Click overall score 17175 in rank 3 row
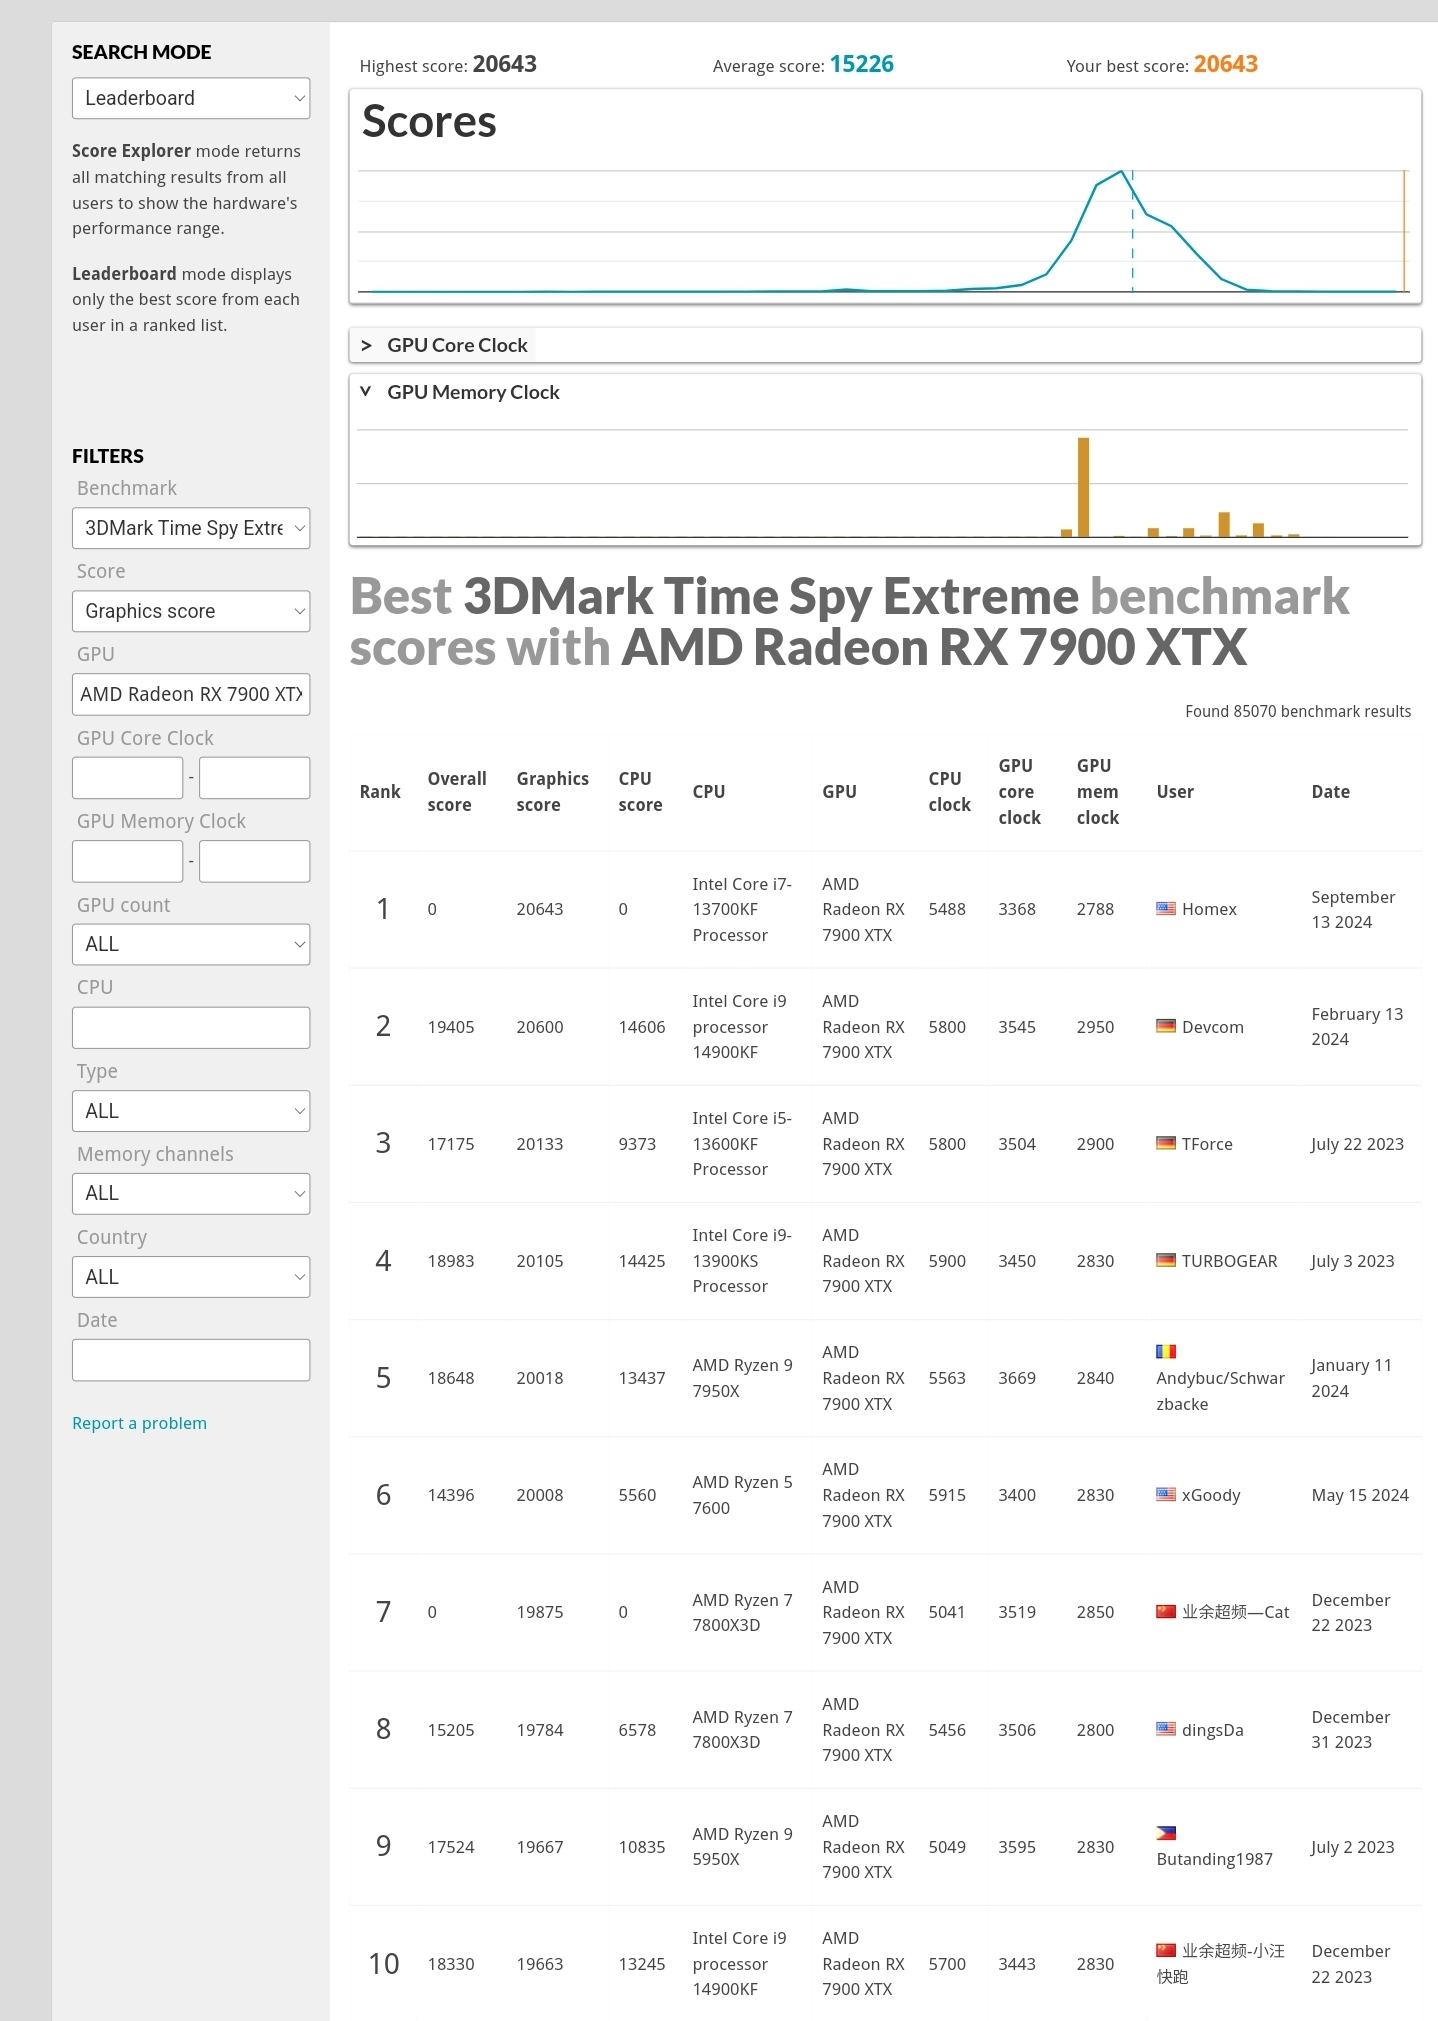Image resolution: width=1438 pixels, height=2021 pixels. click(x=450, y=1144)
